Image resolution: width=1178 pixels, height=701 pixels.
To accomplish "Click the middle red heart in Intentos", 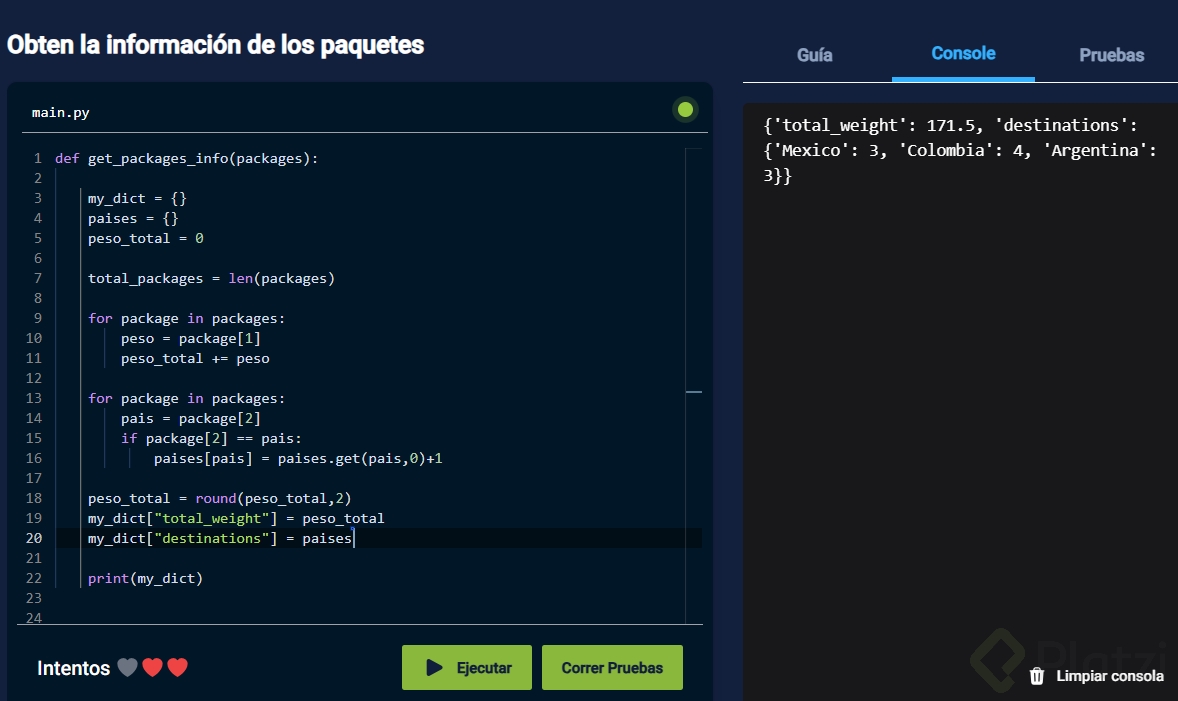I will pos(152,668).
